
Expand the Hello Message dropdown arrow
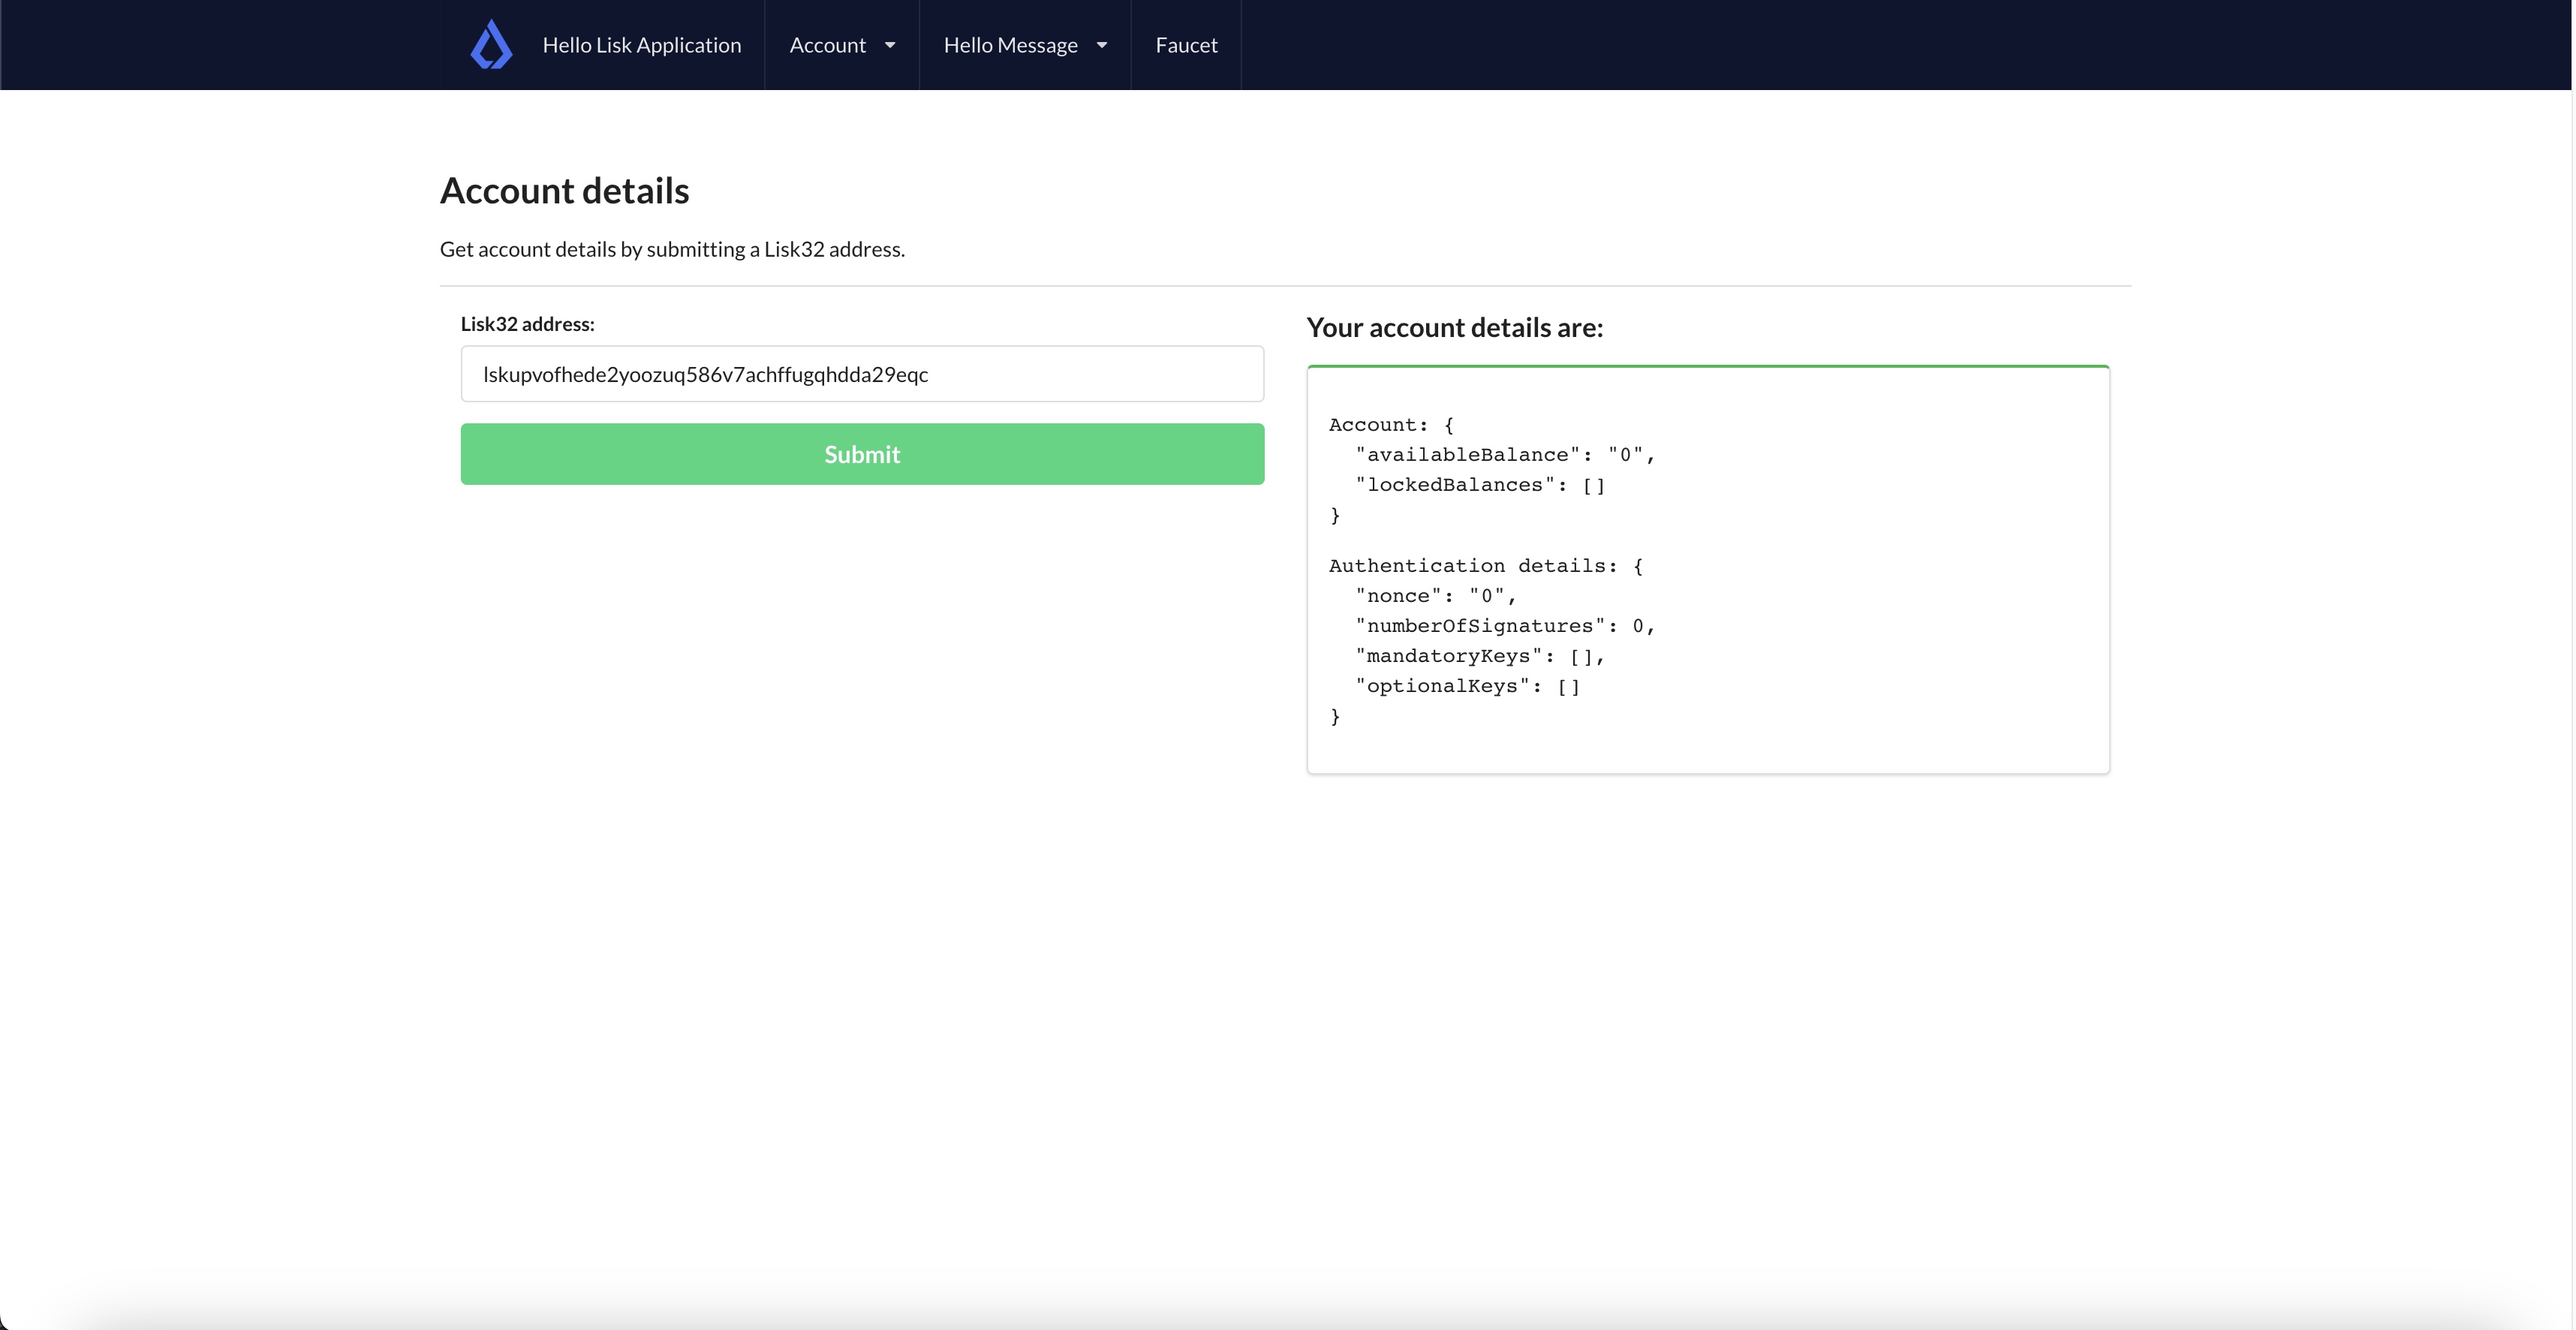[x=1102, y=45]
